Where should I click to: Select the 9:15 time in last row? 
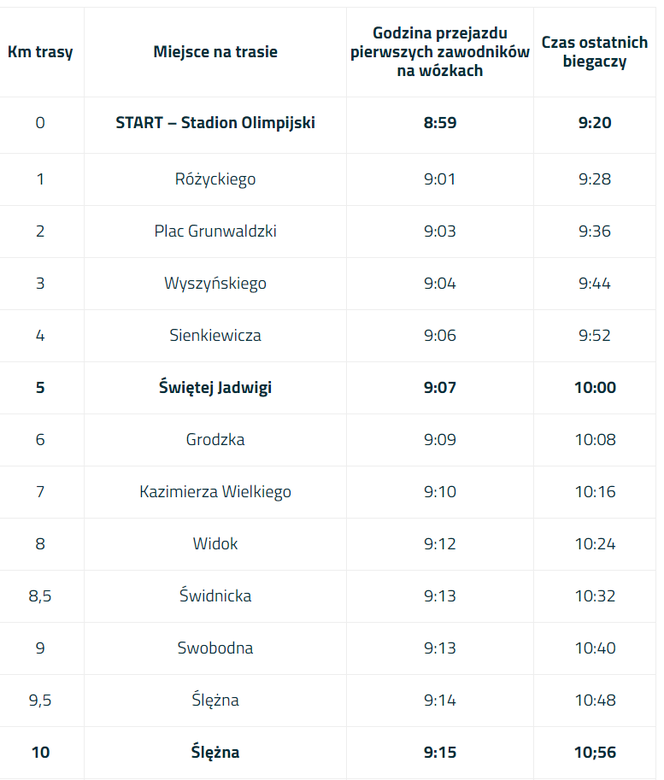point(440,752)
